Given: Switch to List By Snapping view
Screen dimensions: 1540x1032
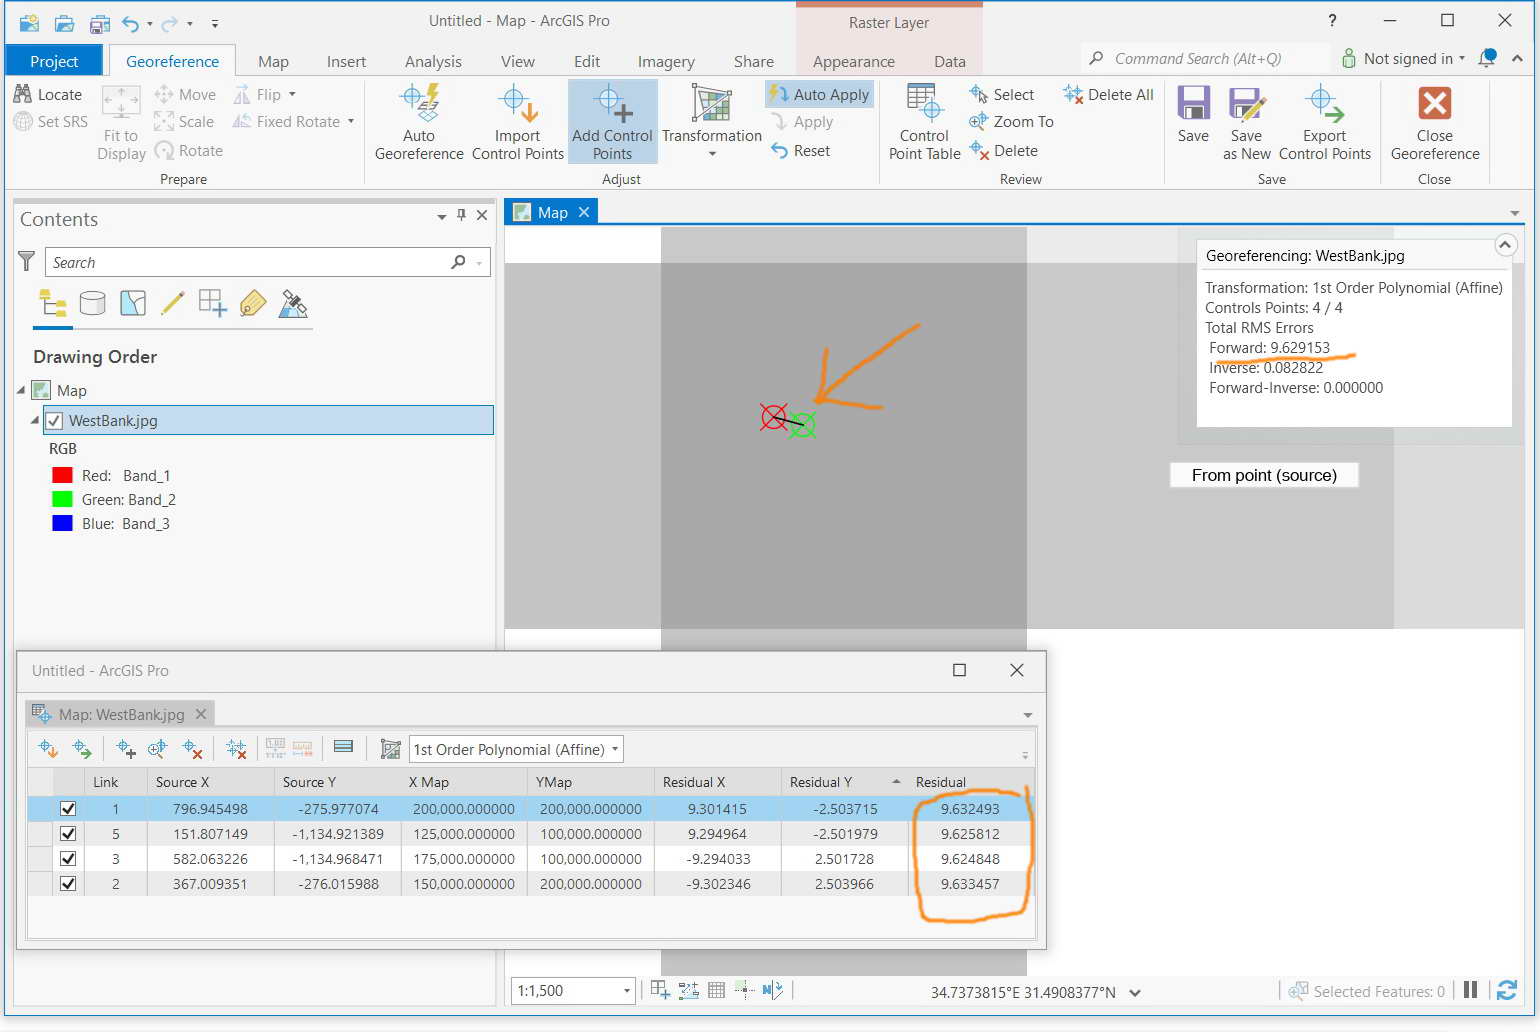Looking at the screenshot, I should [x=212, y=303].
